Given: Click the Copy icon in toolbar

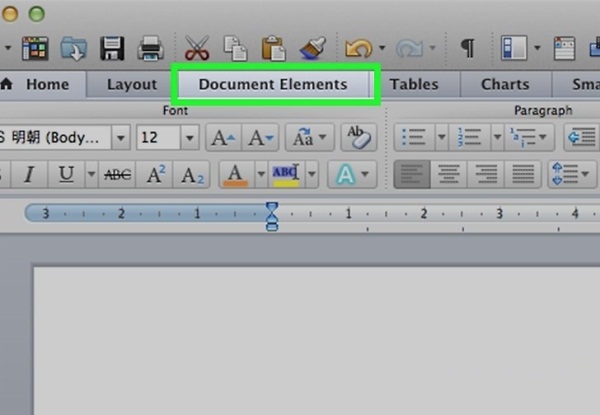Looking at the screenshot, I should coord(236,47).
